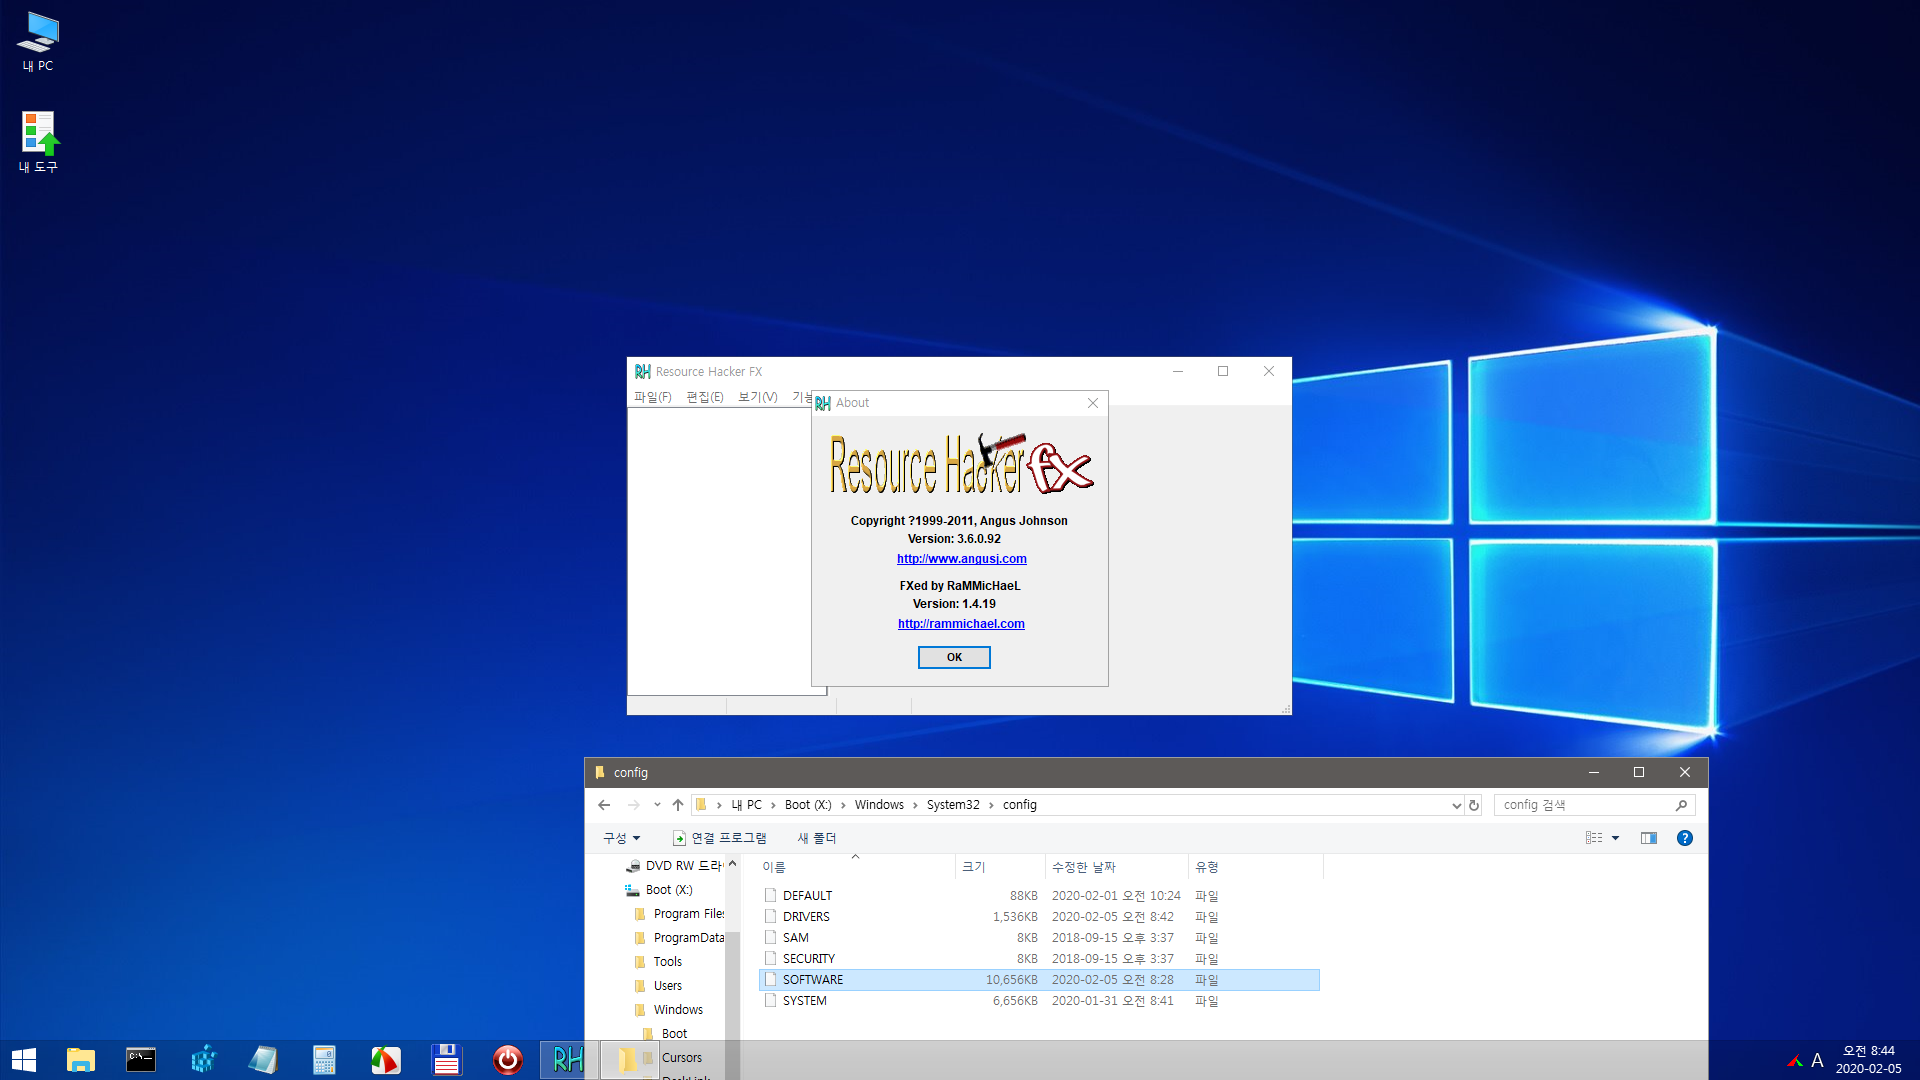
Task: Open Calculator from the taskbar
Action: click(324, 1060)
